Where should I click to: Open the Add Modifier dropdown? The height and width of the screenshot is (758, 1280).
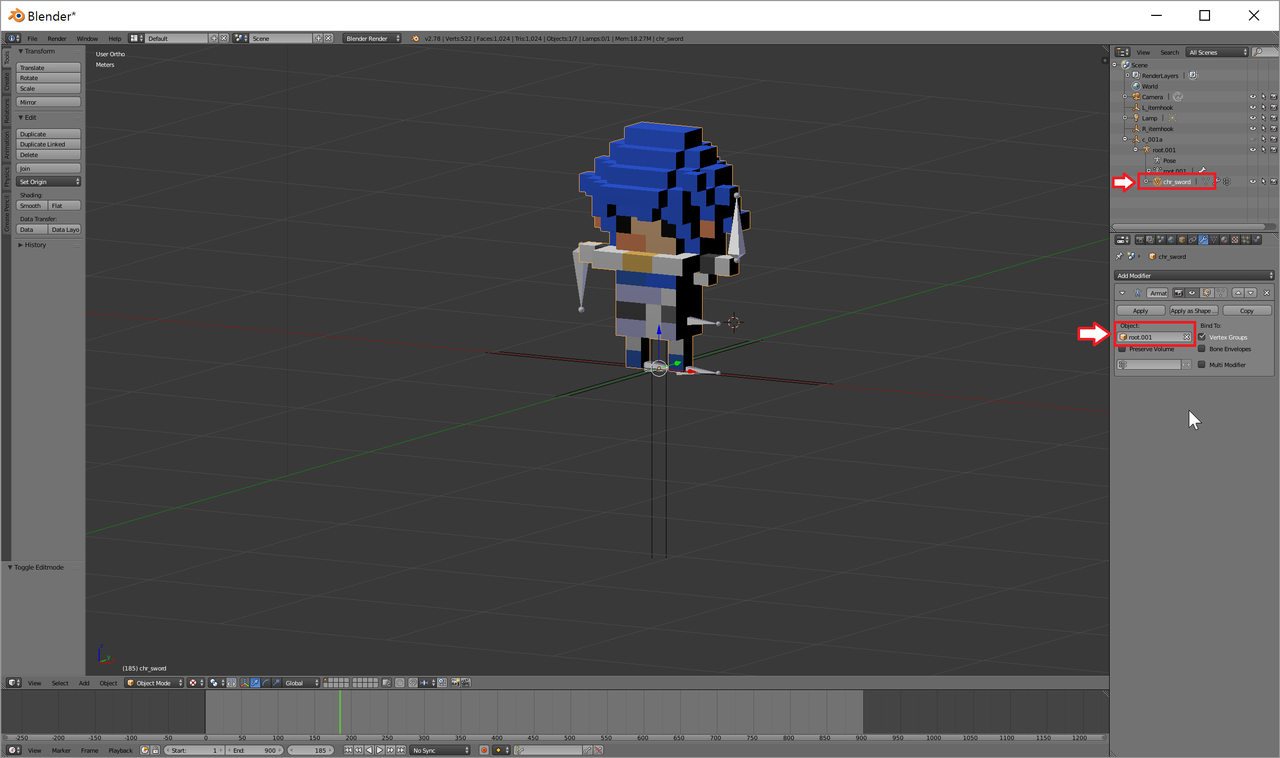click(x=1194, y=275)
